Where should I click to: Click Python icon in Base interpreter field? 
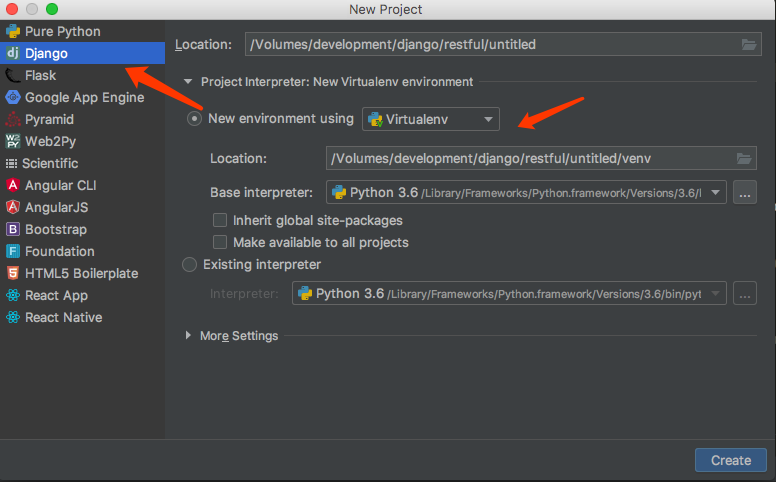pyautogui.click(x=339, y=193)
